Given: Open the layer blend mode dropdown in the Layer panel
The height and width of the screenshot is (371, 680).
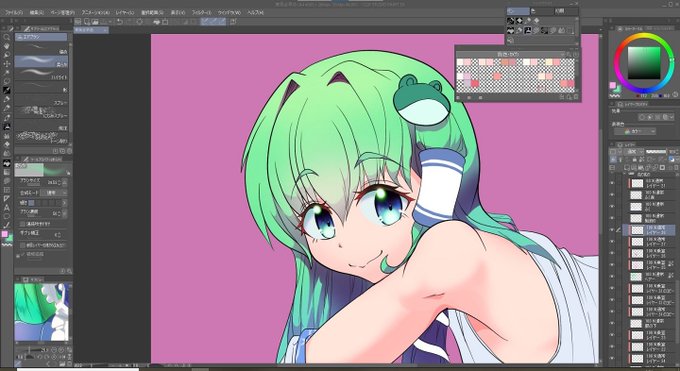Looking at the screenshot, I should pos(633,152).
